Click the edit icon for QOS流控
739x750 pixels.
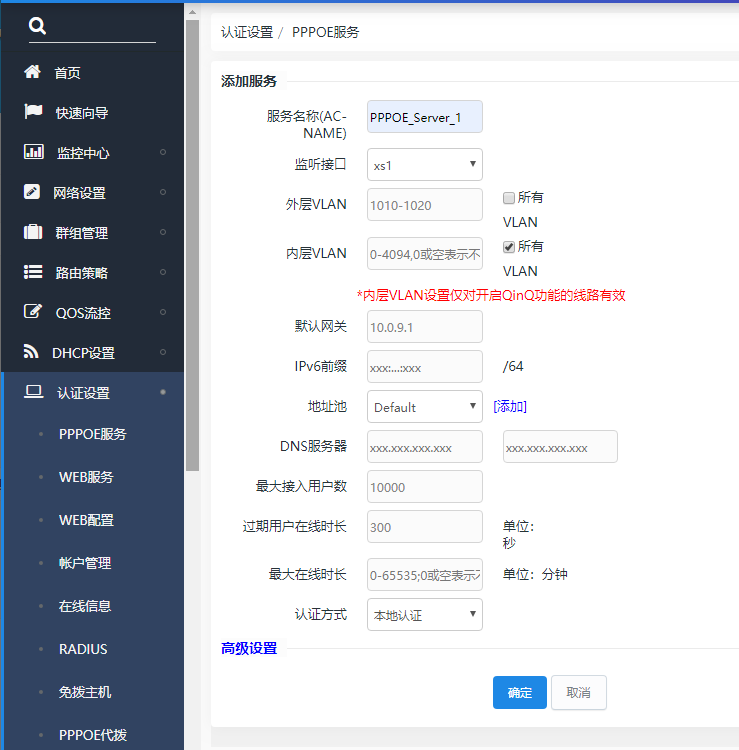33,312
